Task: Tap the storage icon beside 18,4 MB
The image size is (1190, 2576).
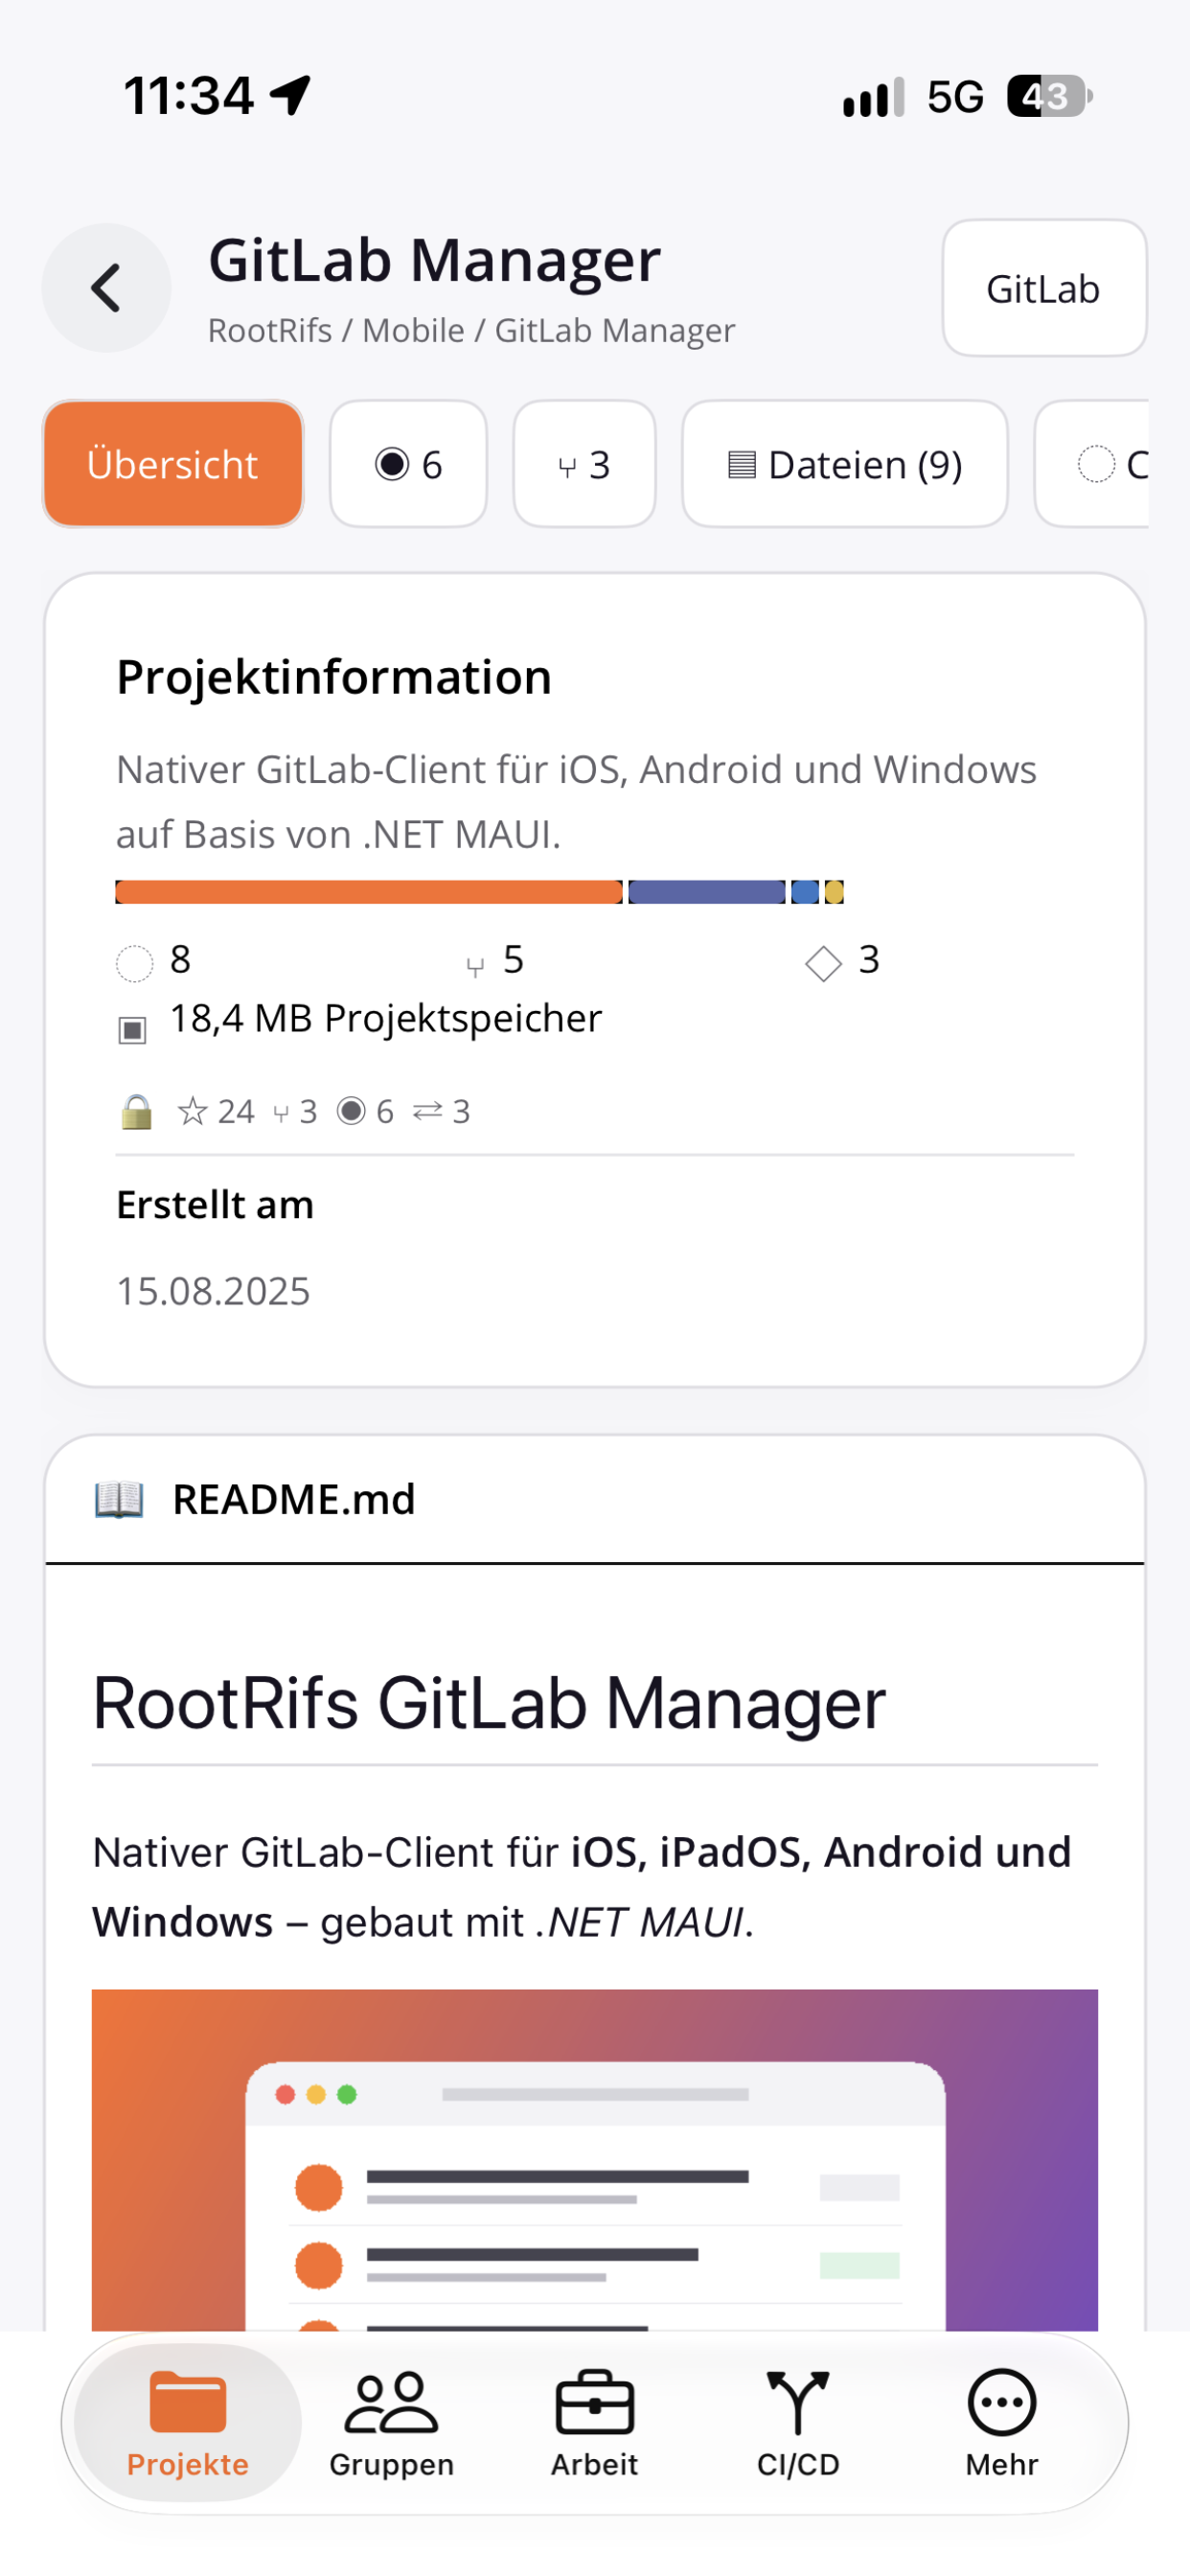Action: coord(132,1029)
